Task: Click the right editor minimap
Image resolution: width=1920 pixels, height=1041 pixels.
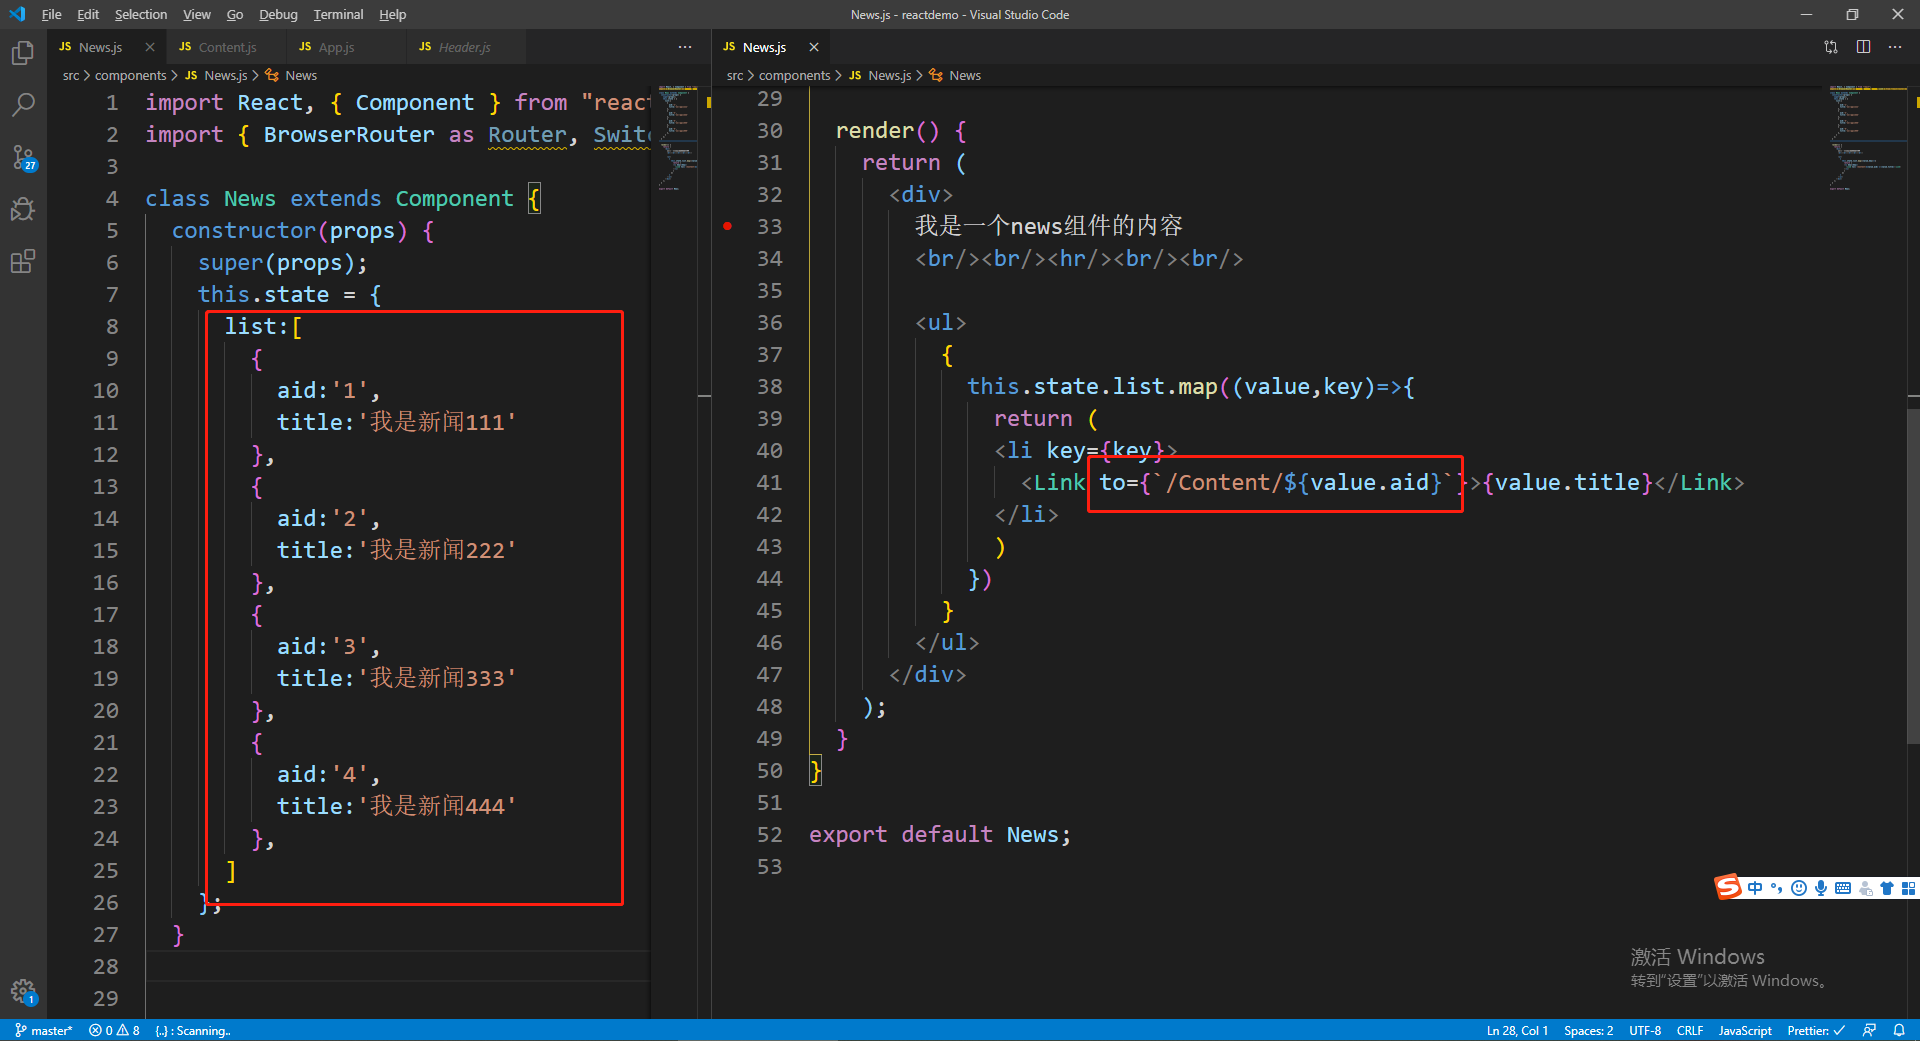Action: pos(1867,138)
